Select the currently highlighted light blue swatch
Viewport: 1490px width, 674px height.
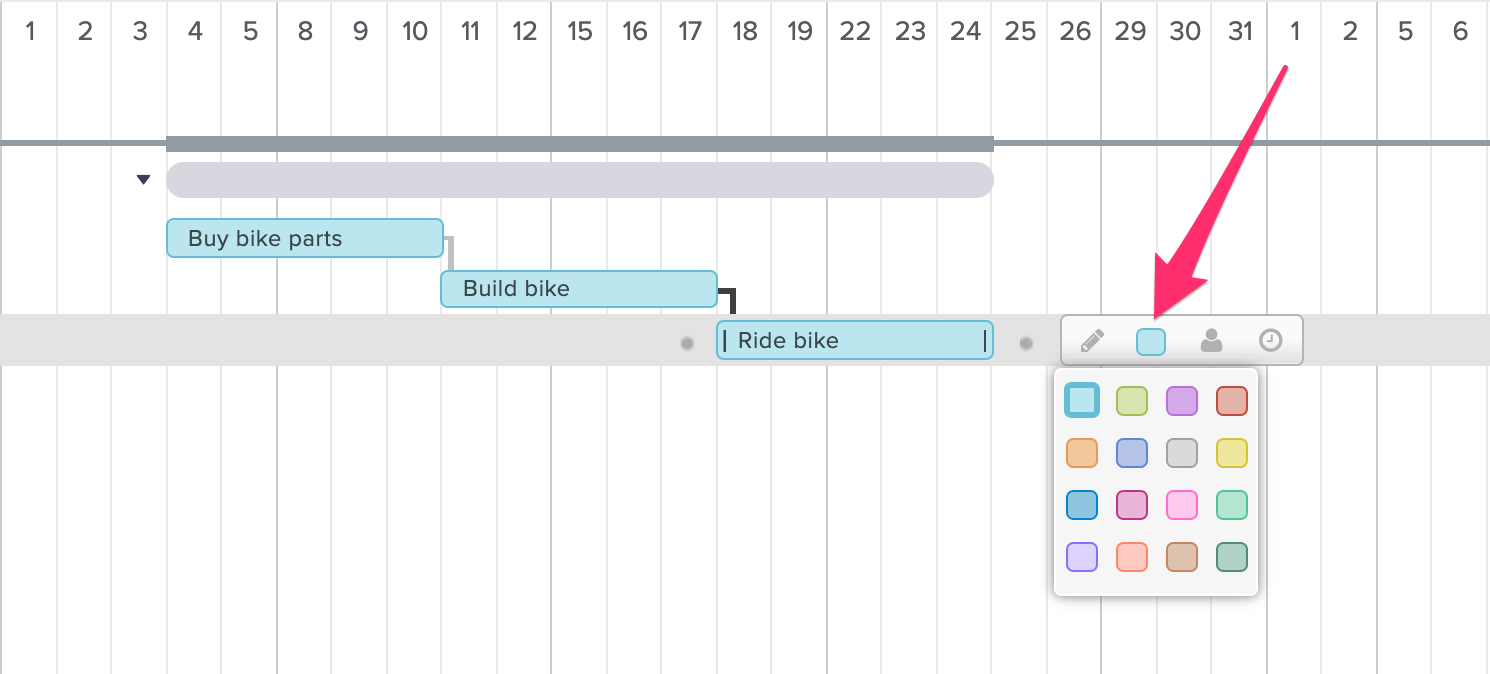coord(1081,400)
